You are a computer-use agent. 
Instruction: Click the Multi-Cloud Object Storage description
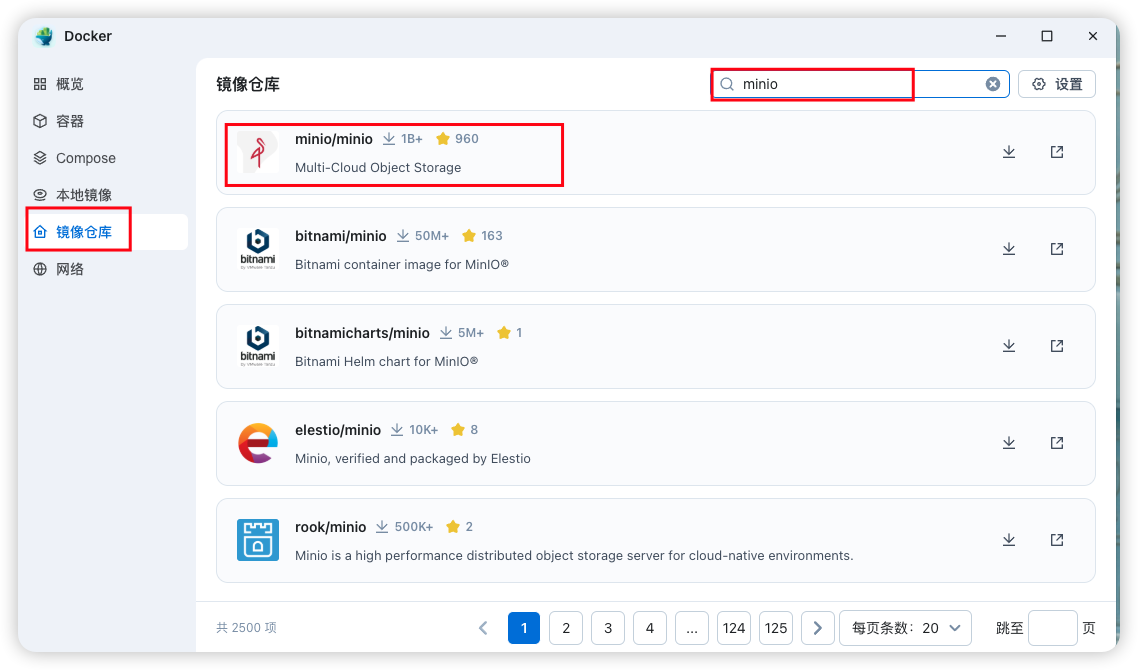click(x=378, y=168)
